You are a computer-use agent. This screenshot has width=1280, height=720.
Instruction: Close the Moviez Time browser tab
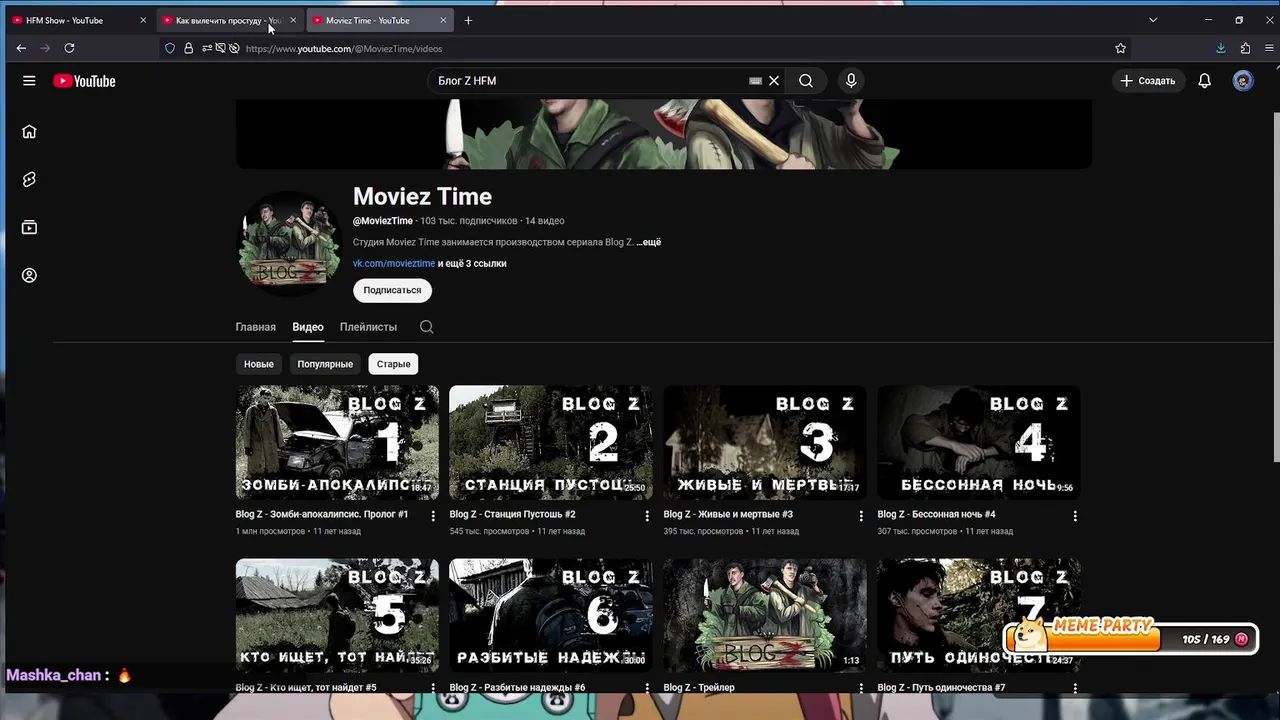(x=443, y=20)
